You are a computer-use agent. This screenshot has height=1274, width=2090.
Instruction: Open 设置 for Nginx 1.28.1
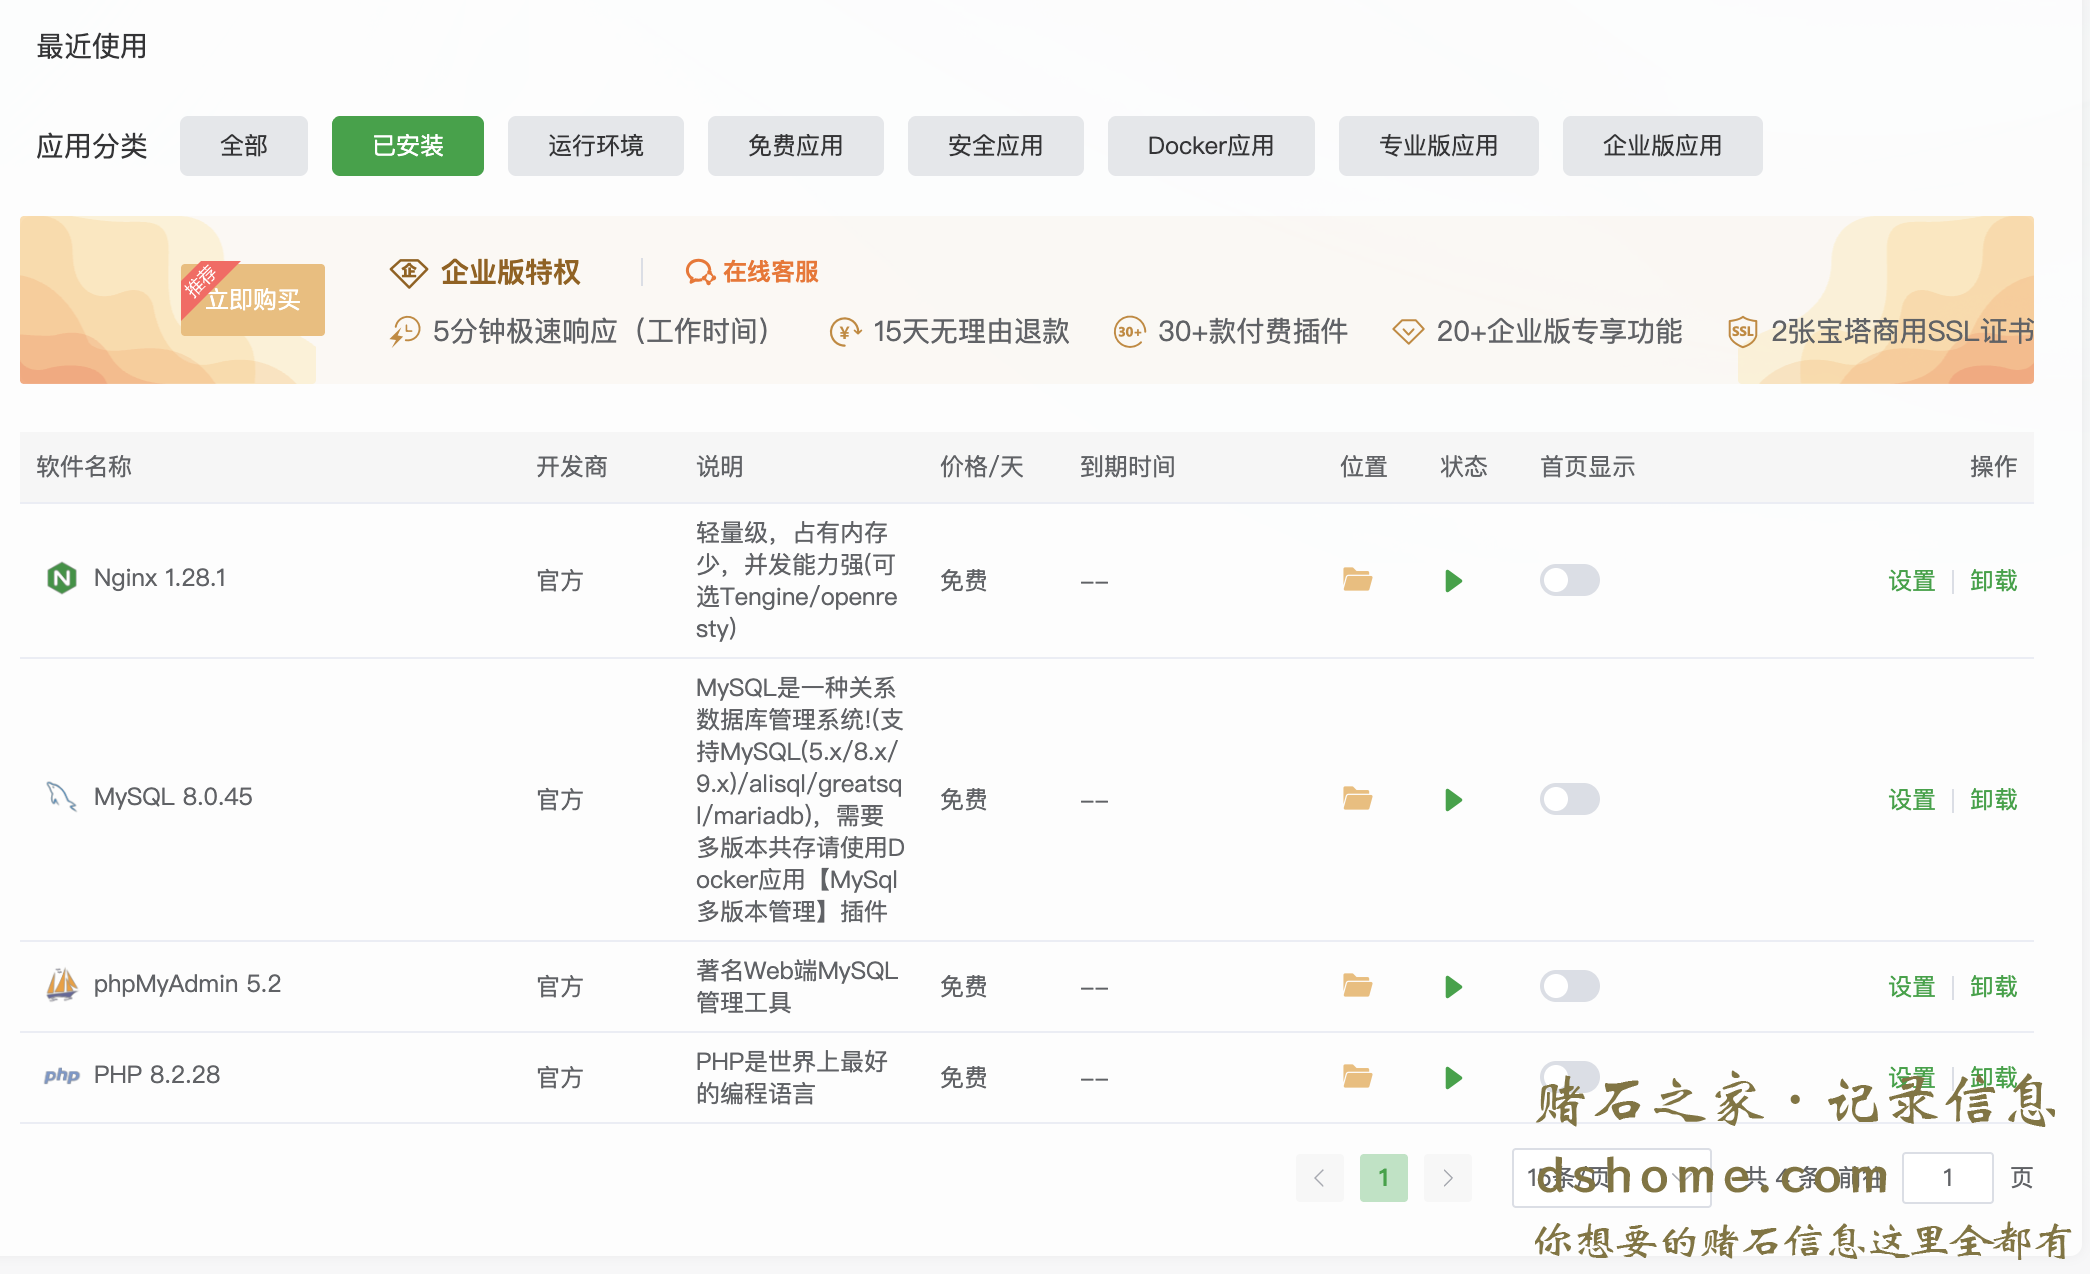pos(1911,581)
